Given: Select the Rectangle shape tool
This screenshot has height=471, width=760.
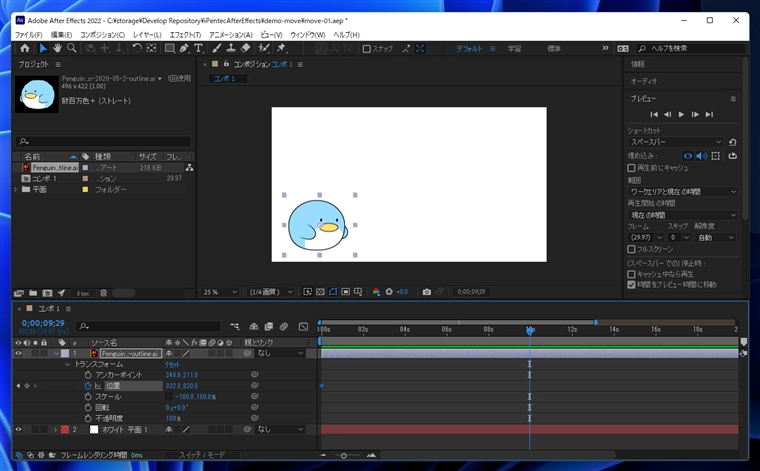Looking at the screenshot, I should tap(170, 48).
